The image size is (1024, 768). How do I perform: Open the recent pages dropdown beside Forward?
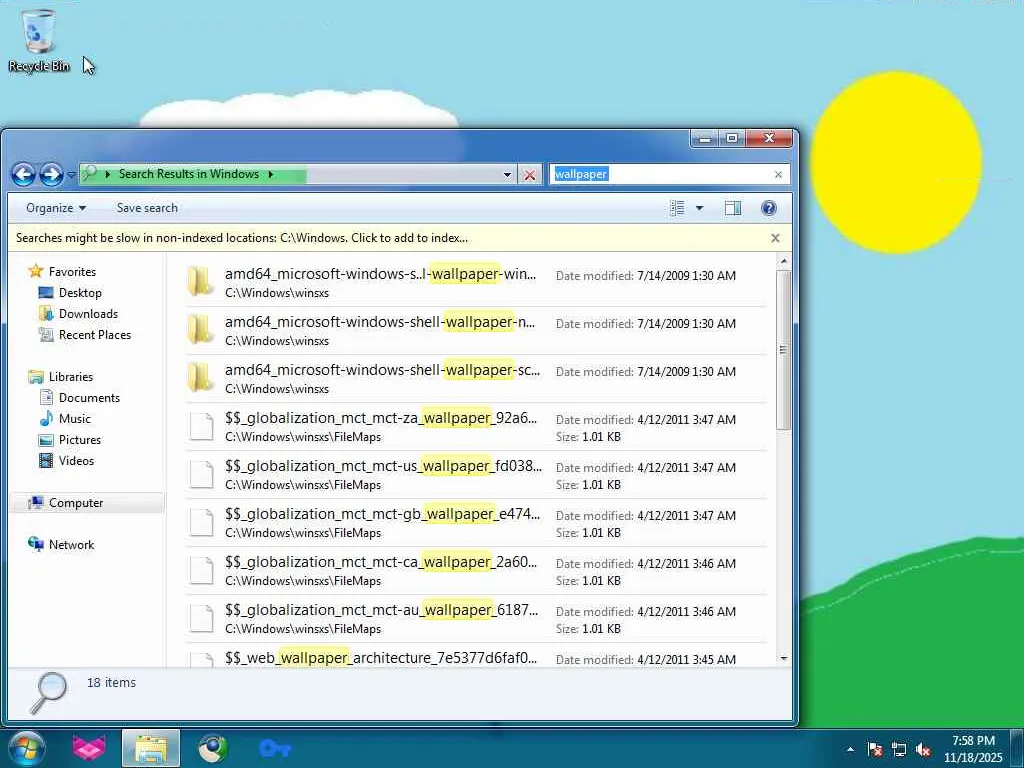click(x=71, y=175)
